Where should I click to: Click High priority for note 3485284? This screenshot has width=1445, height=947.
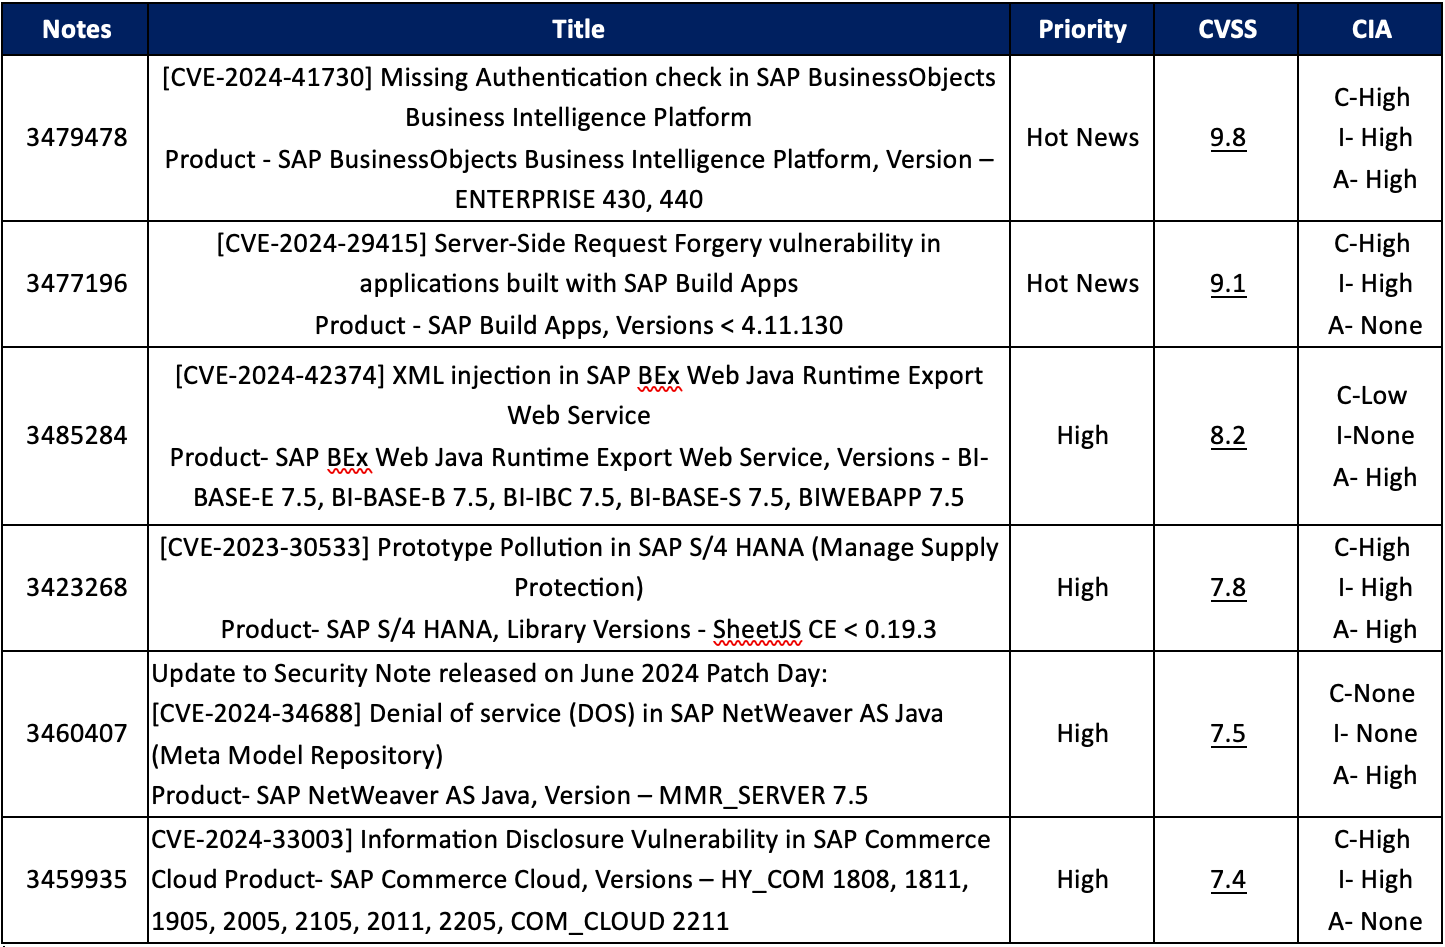[x=1082, y=436]
